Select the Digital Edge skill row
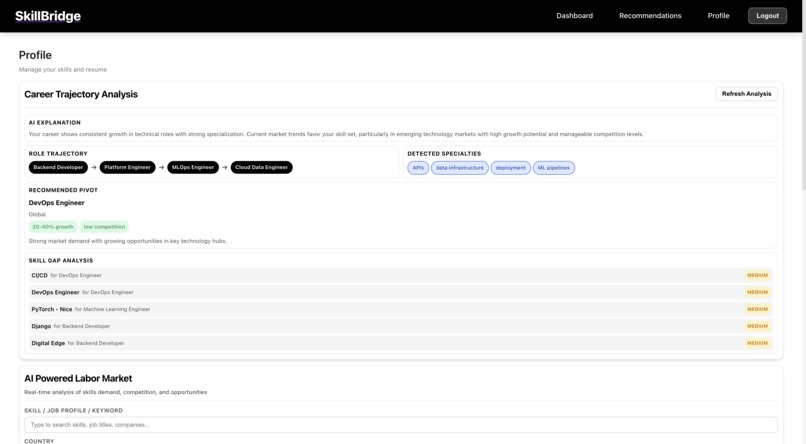The width and height of the screenshot is (806, 444). pyautogui.click(x=400, y=343)
